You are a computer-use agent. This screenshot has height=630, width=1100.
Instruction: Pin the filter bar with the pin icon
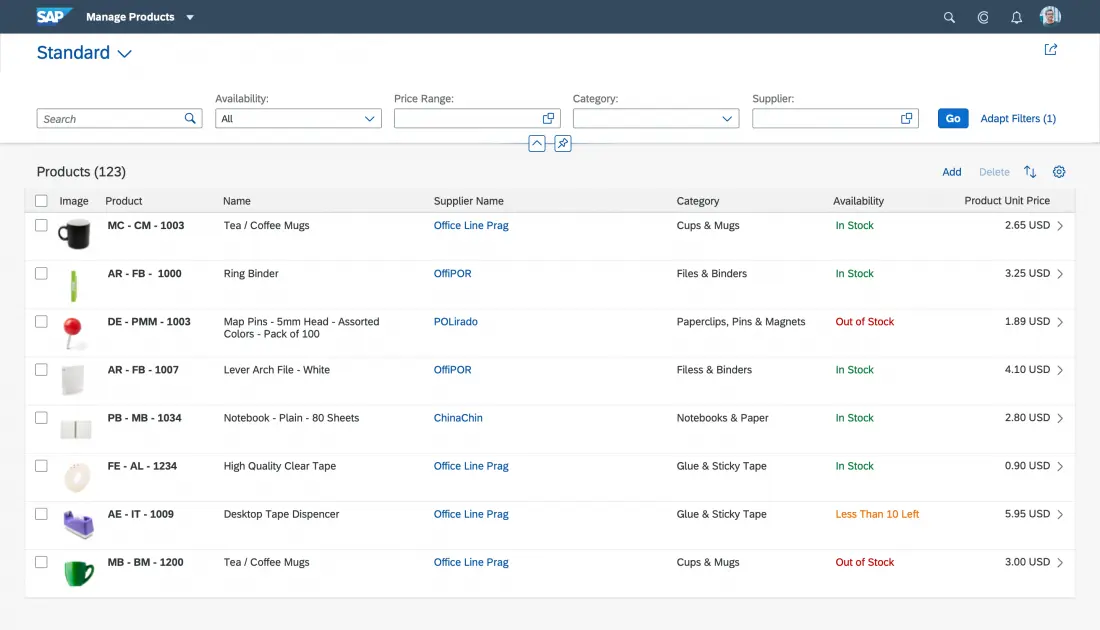[562, 143]
